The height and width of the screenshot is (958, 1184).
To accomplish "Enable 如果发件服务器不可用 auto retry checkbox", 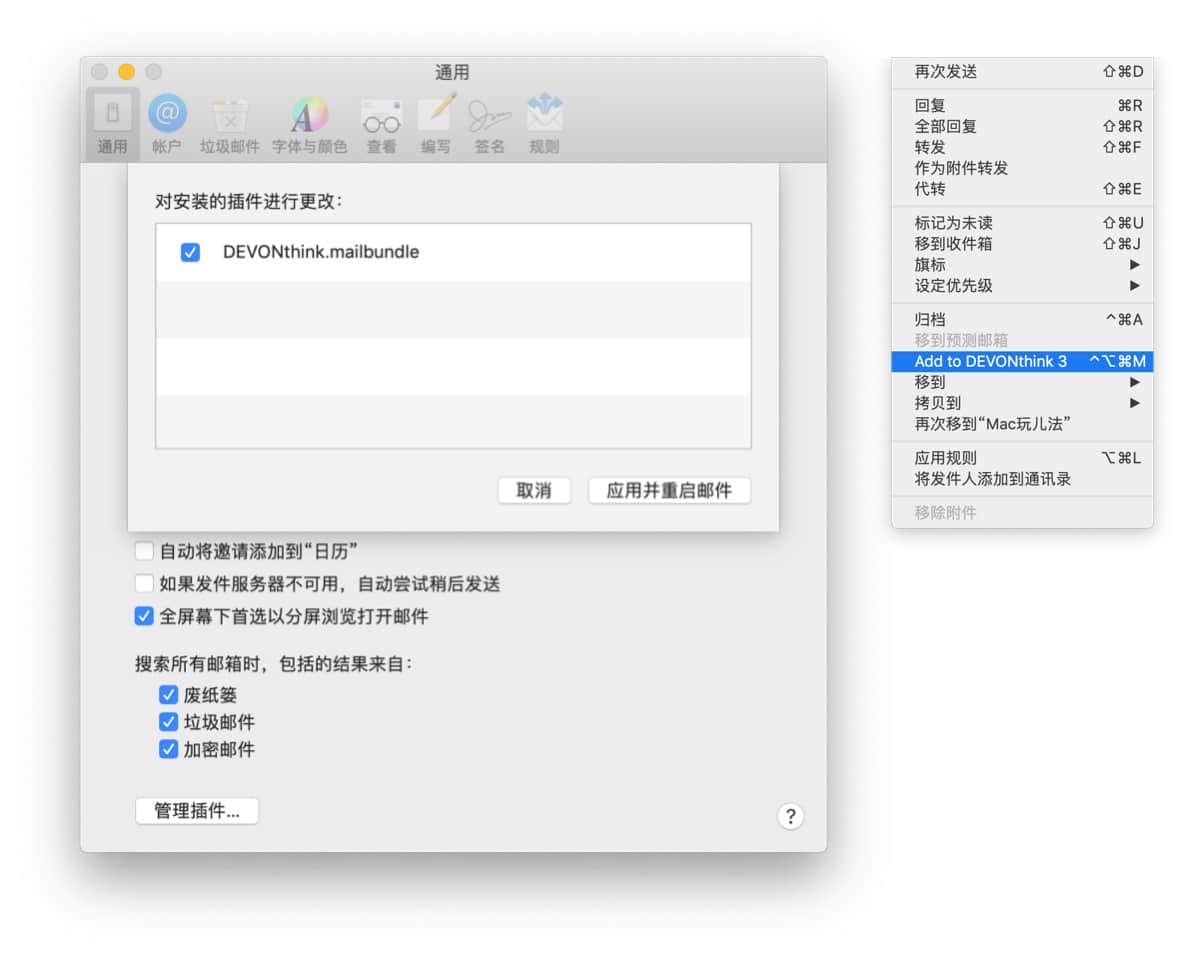I will (x=143, y=584).
